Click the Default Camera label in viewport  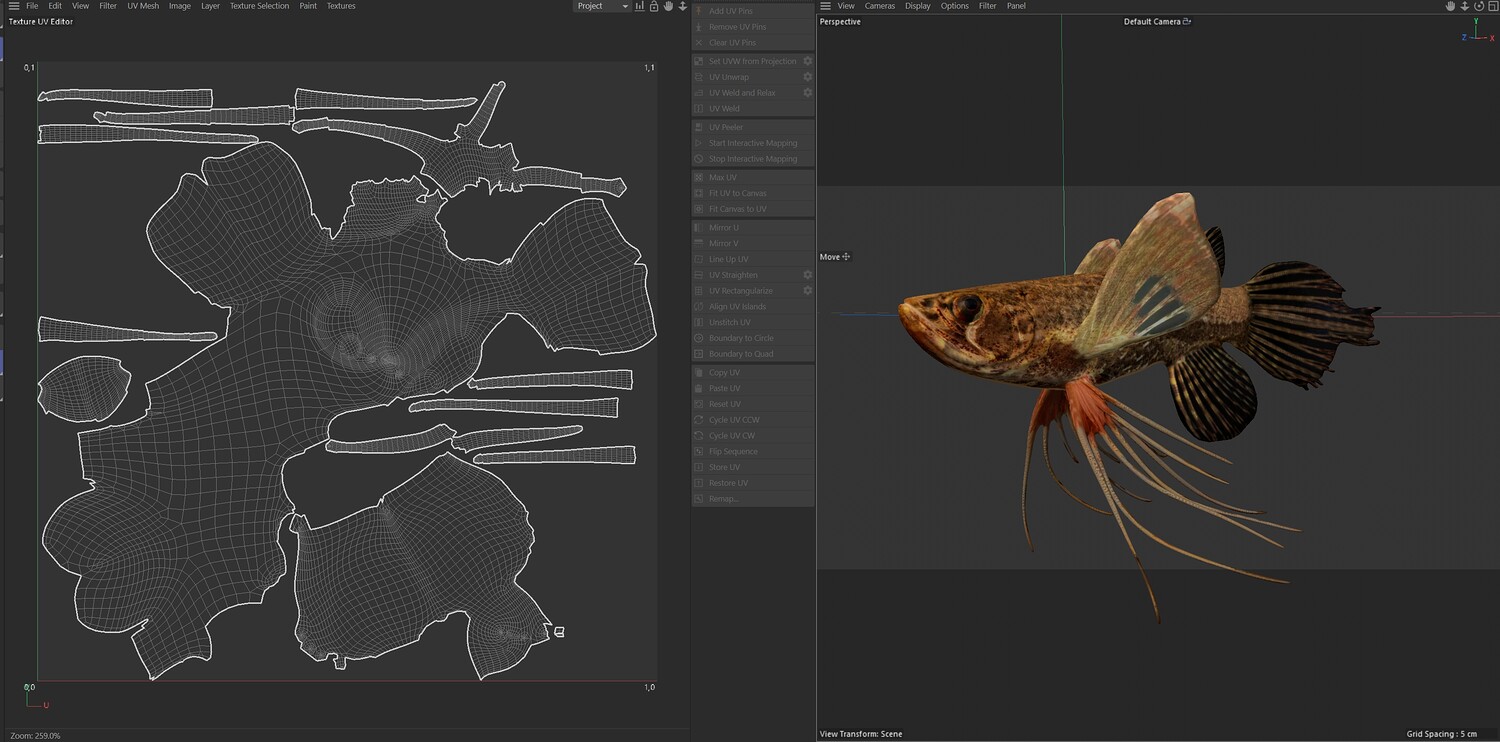1152,22
